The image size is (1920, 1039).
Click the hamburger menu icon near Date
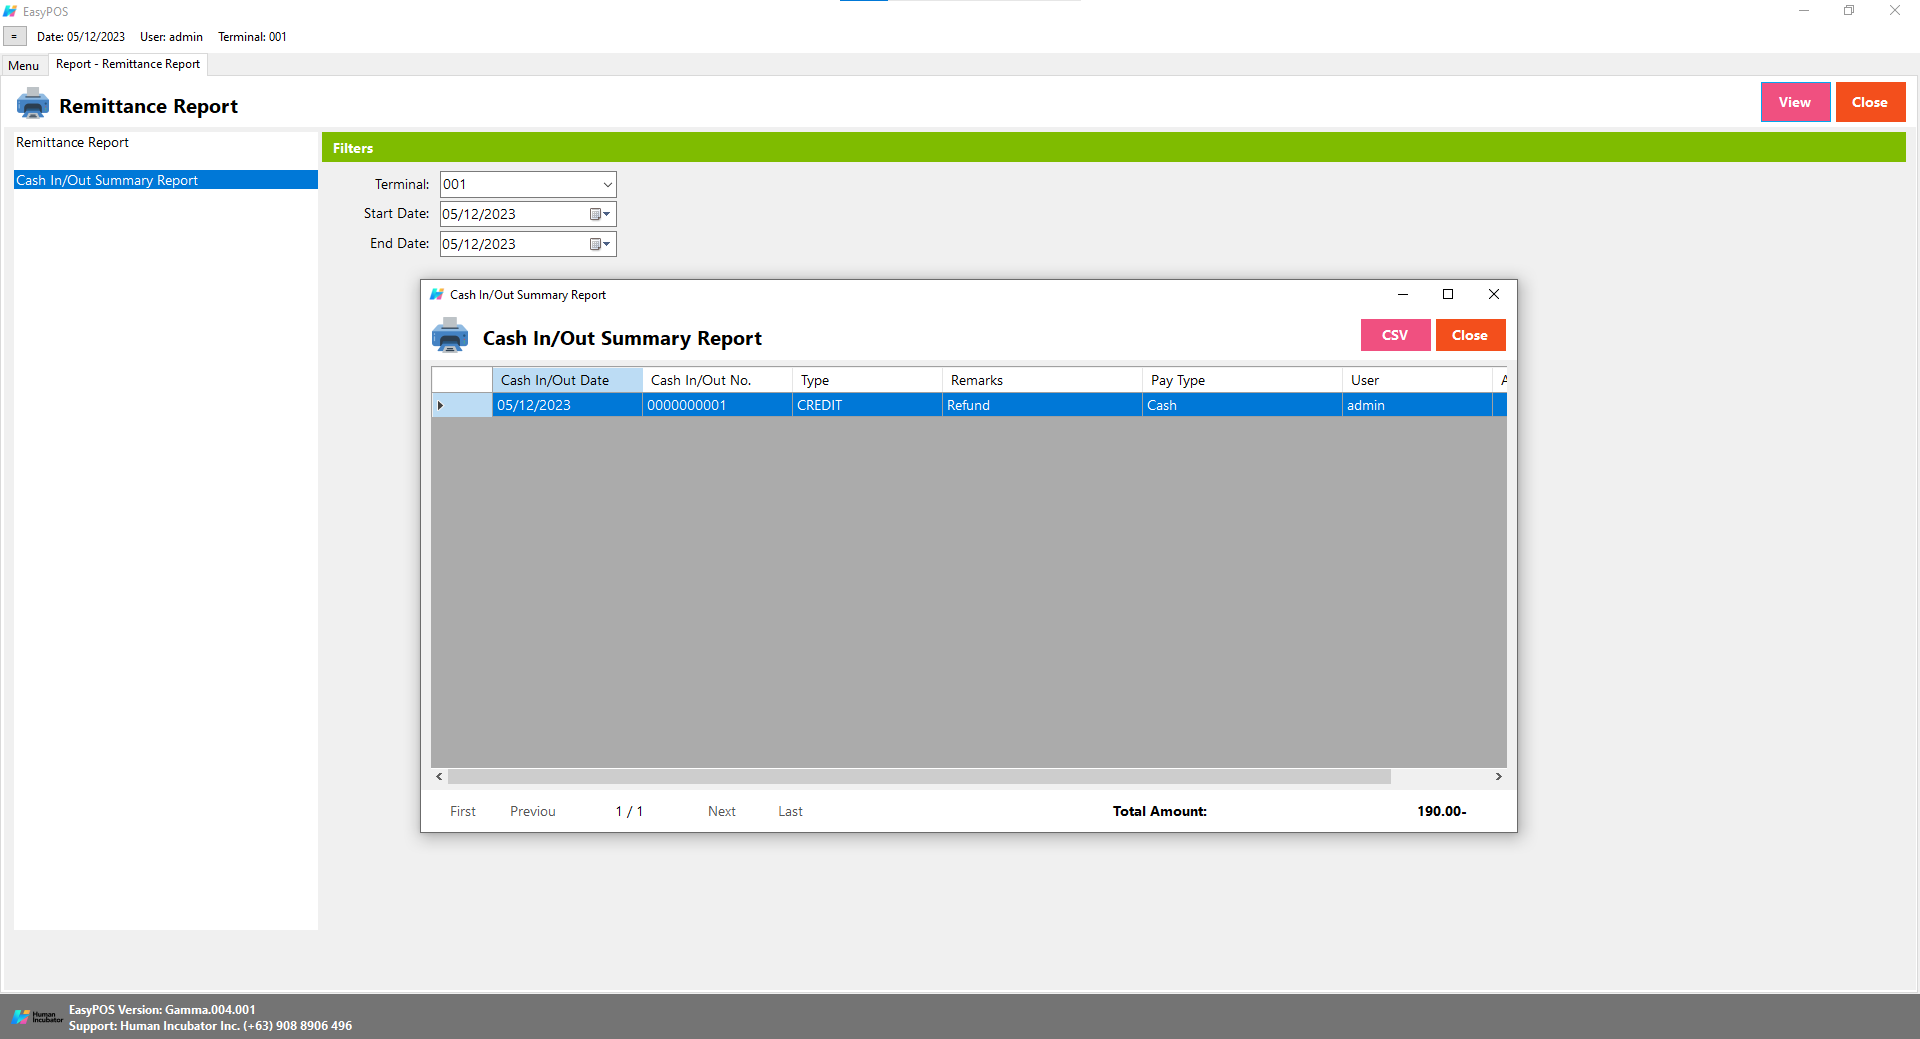click(x=14, y=37)
